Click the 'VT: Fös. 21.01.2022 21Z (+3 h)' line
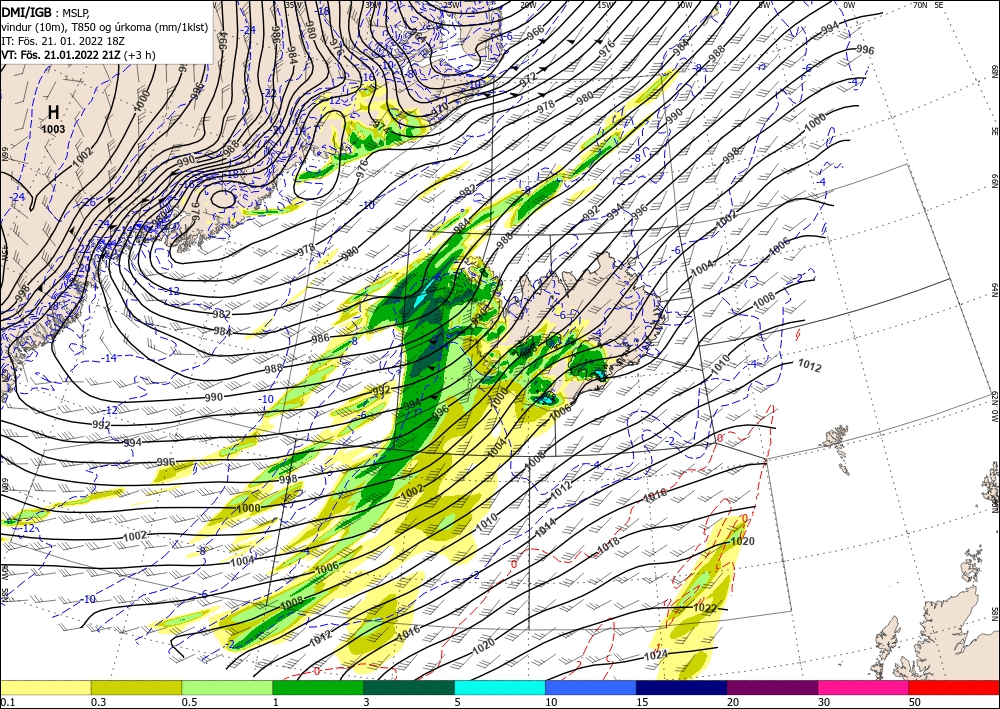The width and height of the screenshot is (1000, 709). point(78,55)
